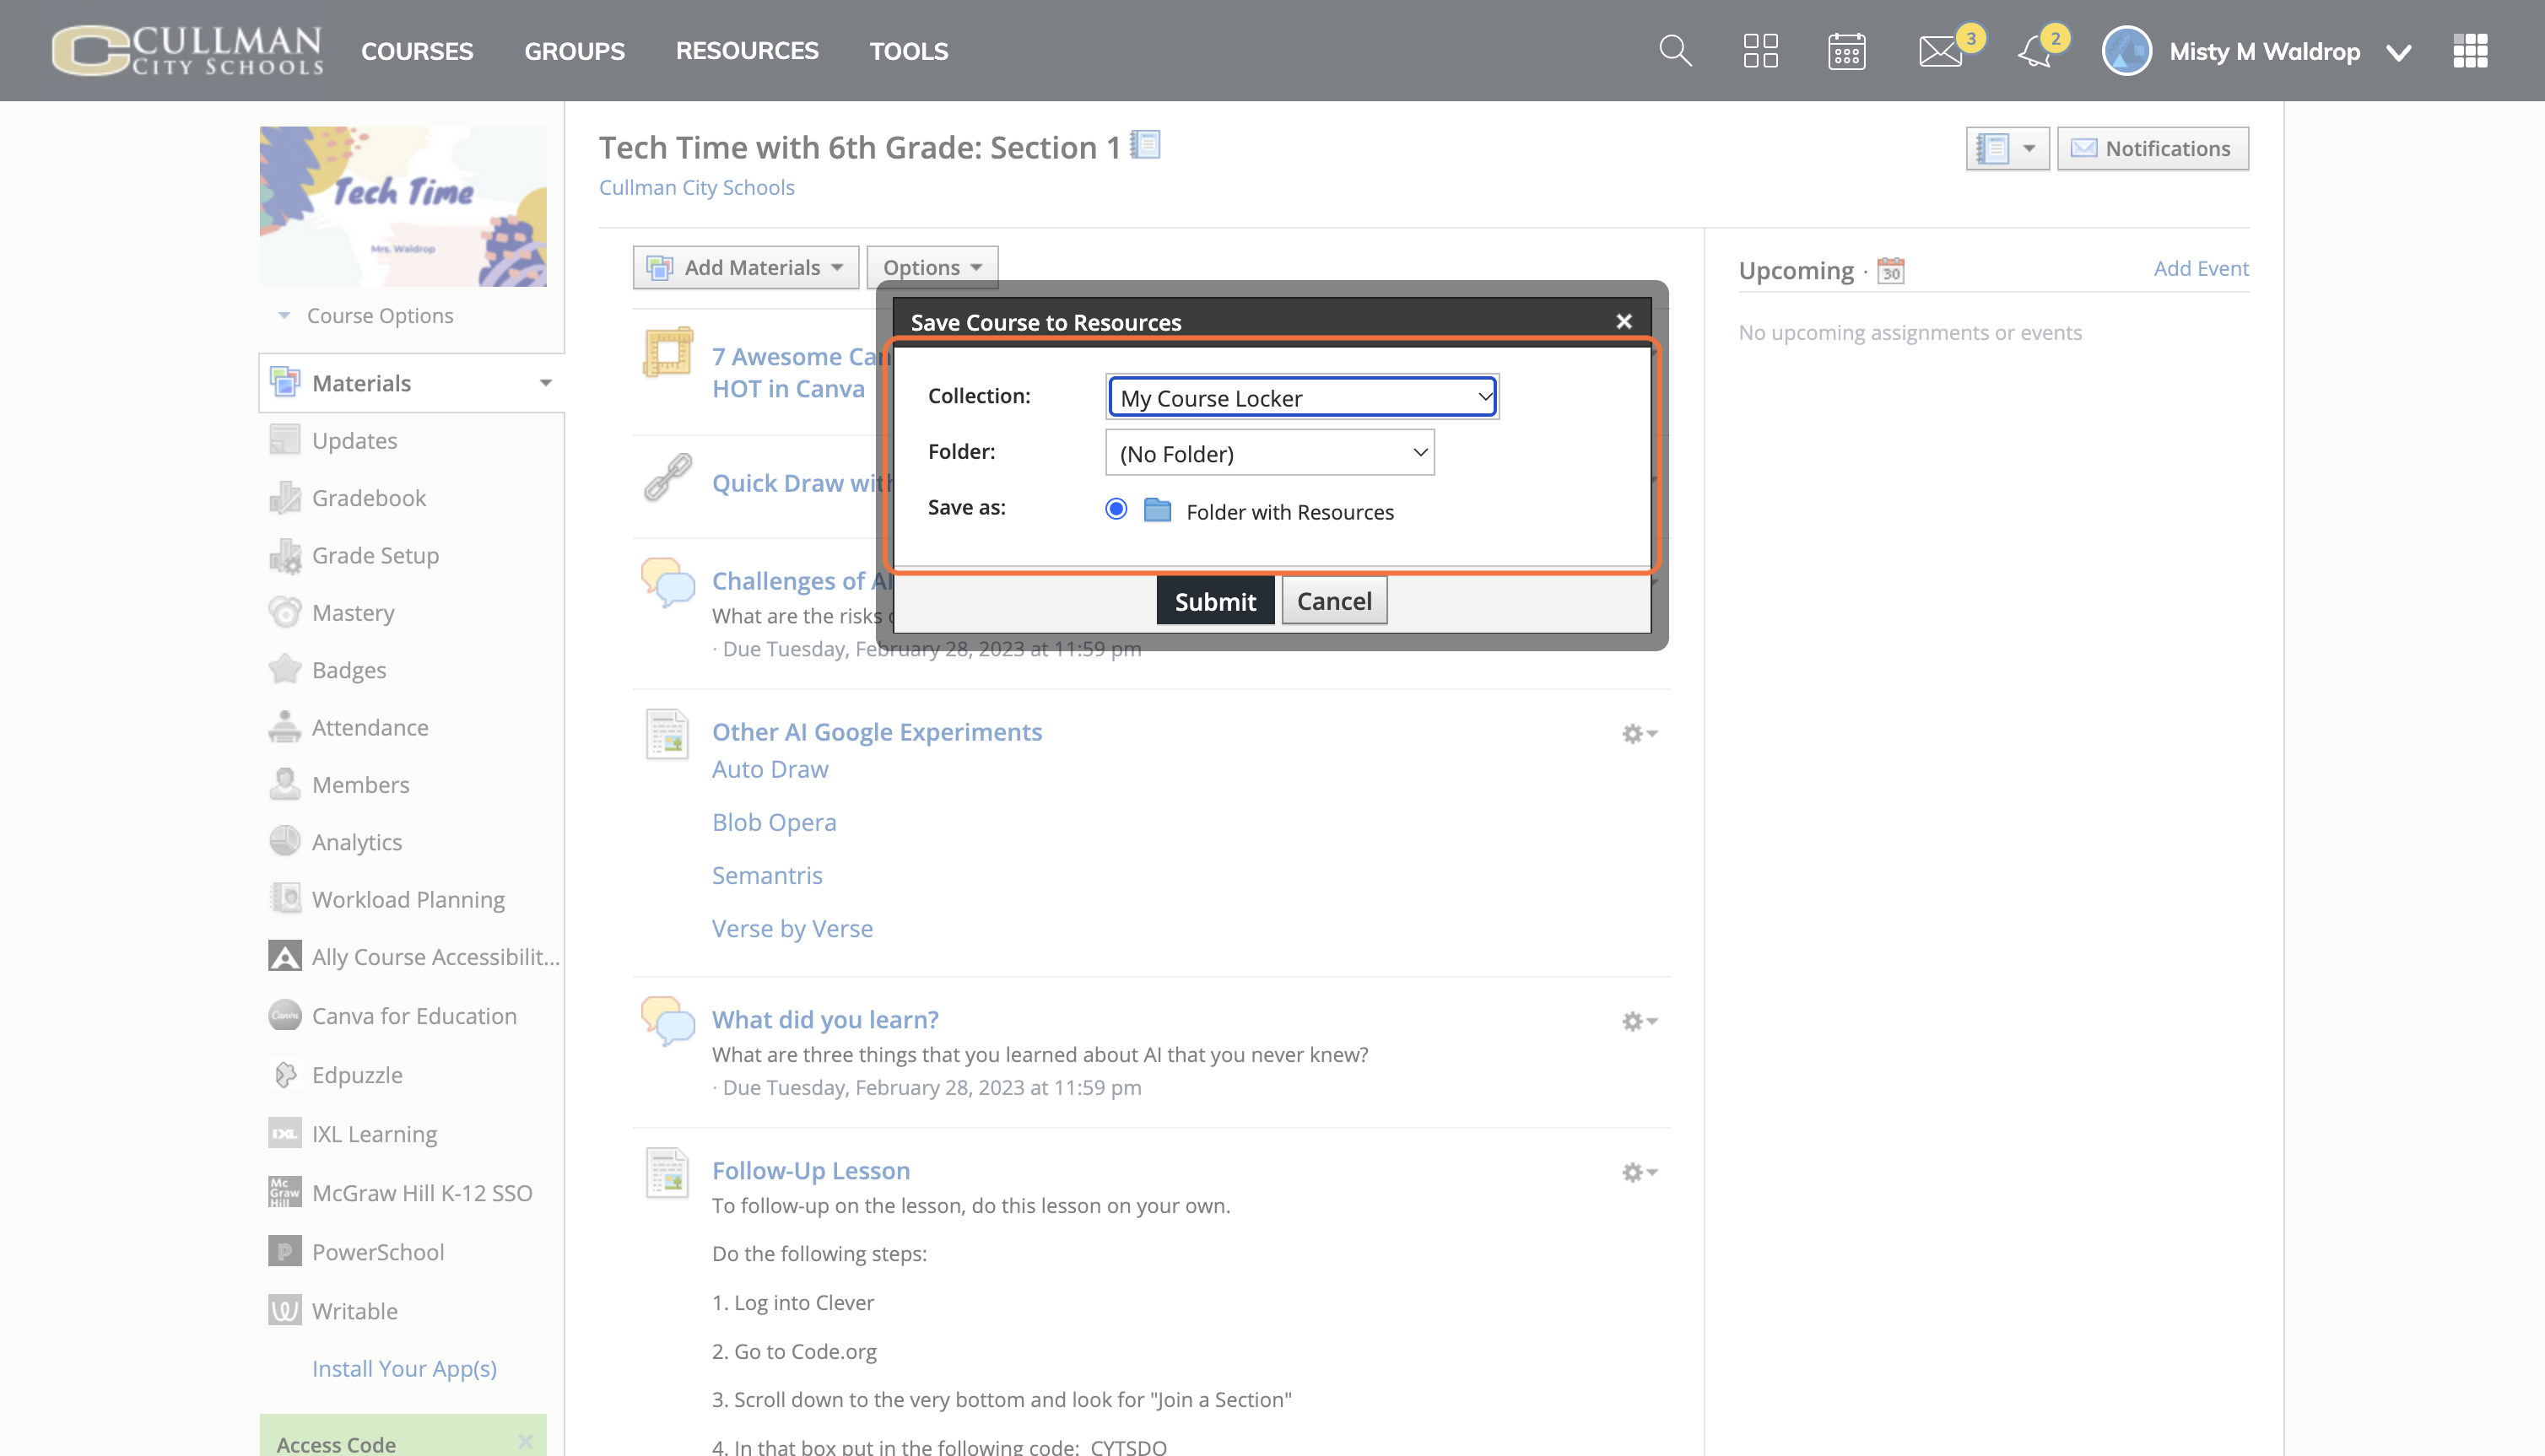This screenshot has height=1456, width=2545.
Task: Open the RESOURCES menu
Action: (746, 51)
